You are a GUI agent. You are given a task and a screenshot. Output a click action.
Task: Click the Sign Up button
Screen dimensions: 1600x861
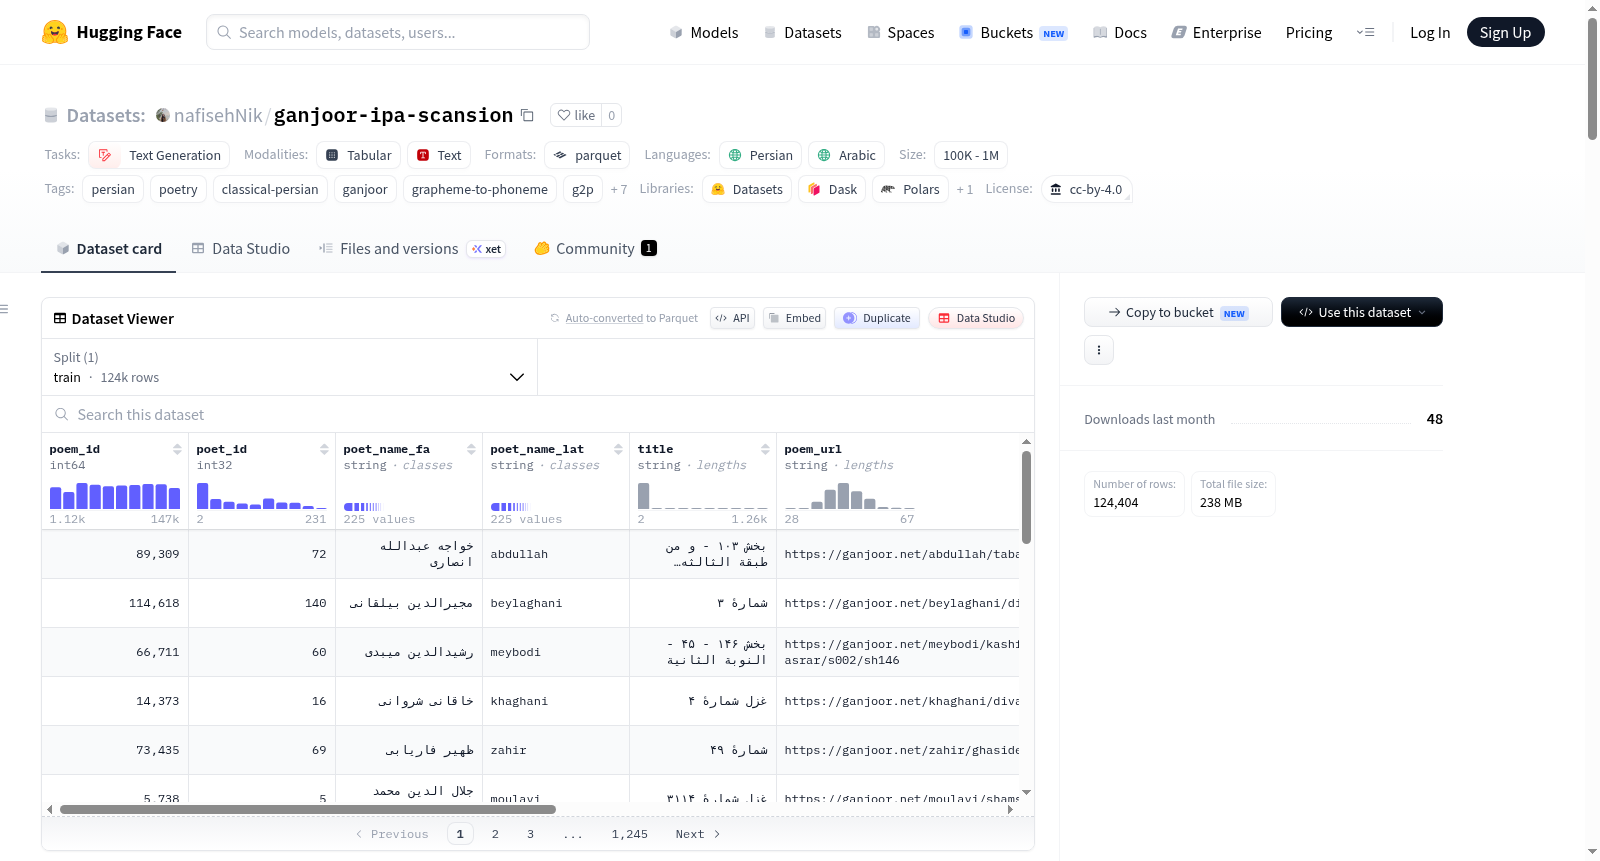coord(1505,32)
